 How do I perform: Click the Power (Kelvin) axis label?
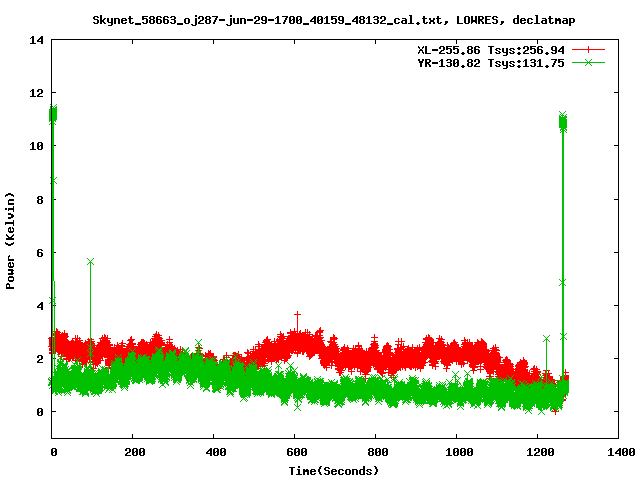point(10,241)
